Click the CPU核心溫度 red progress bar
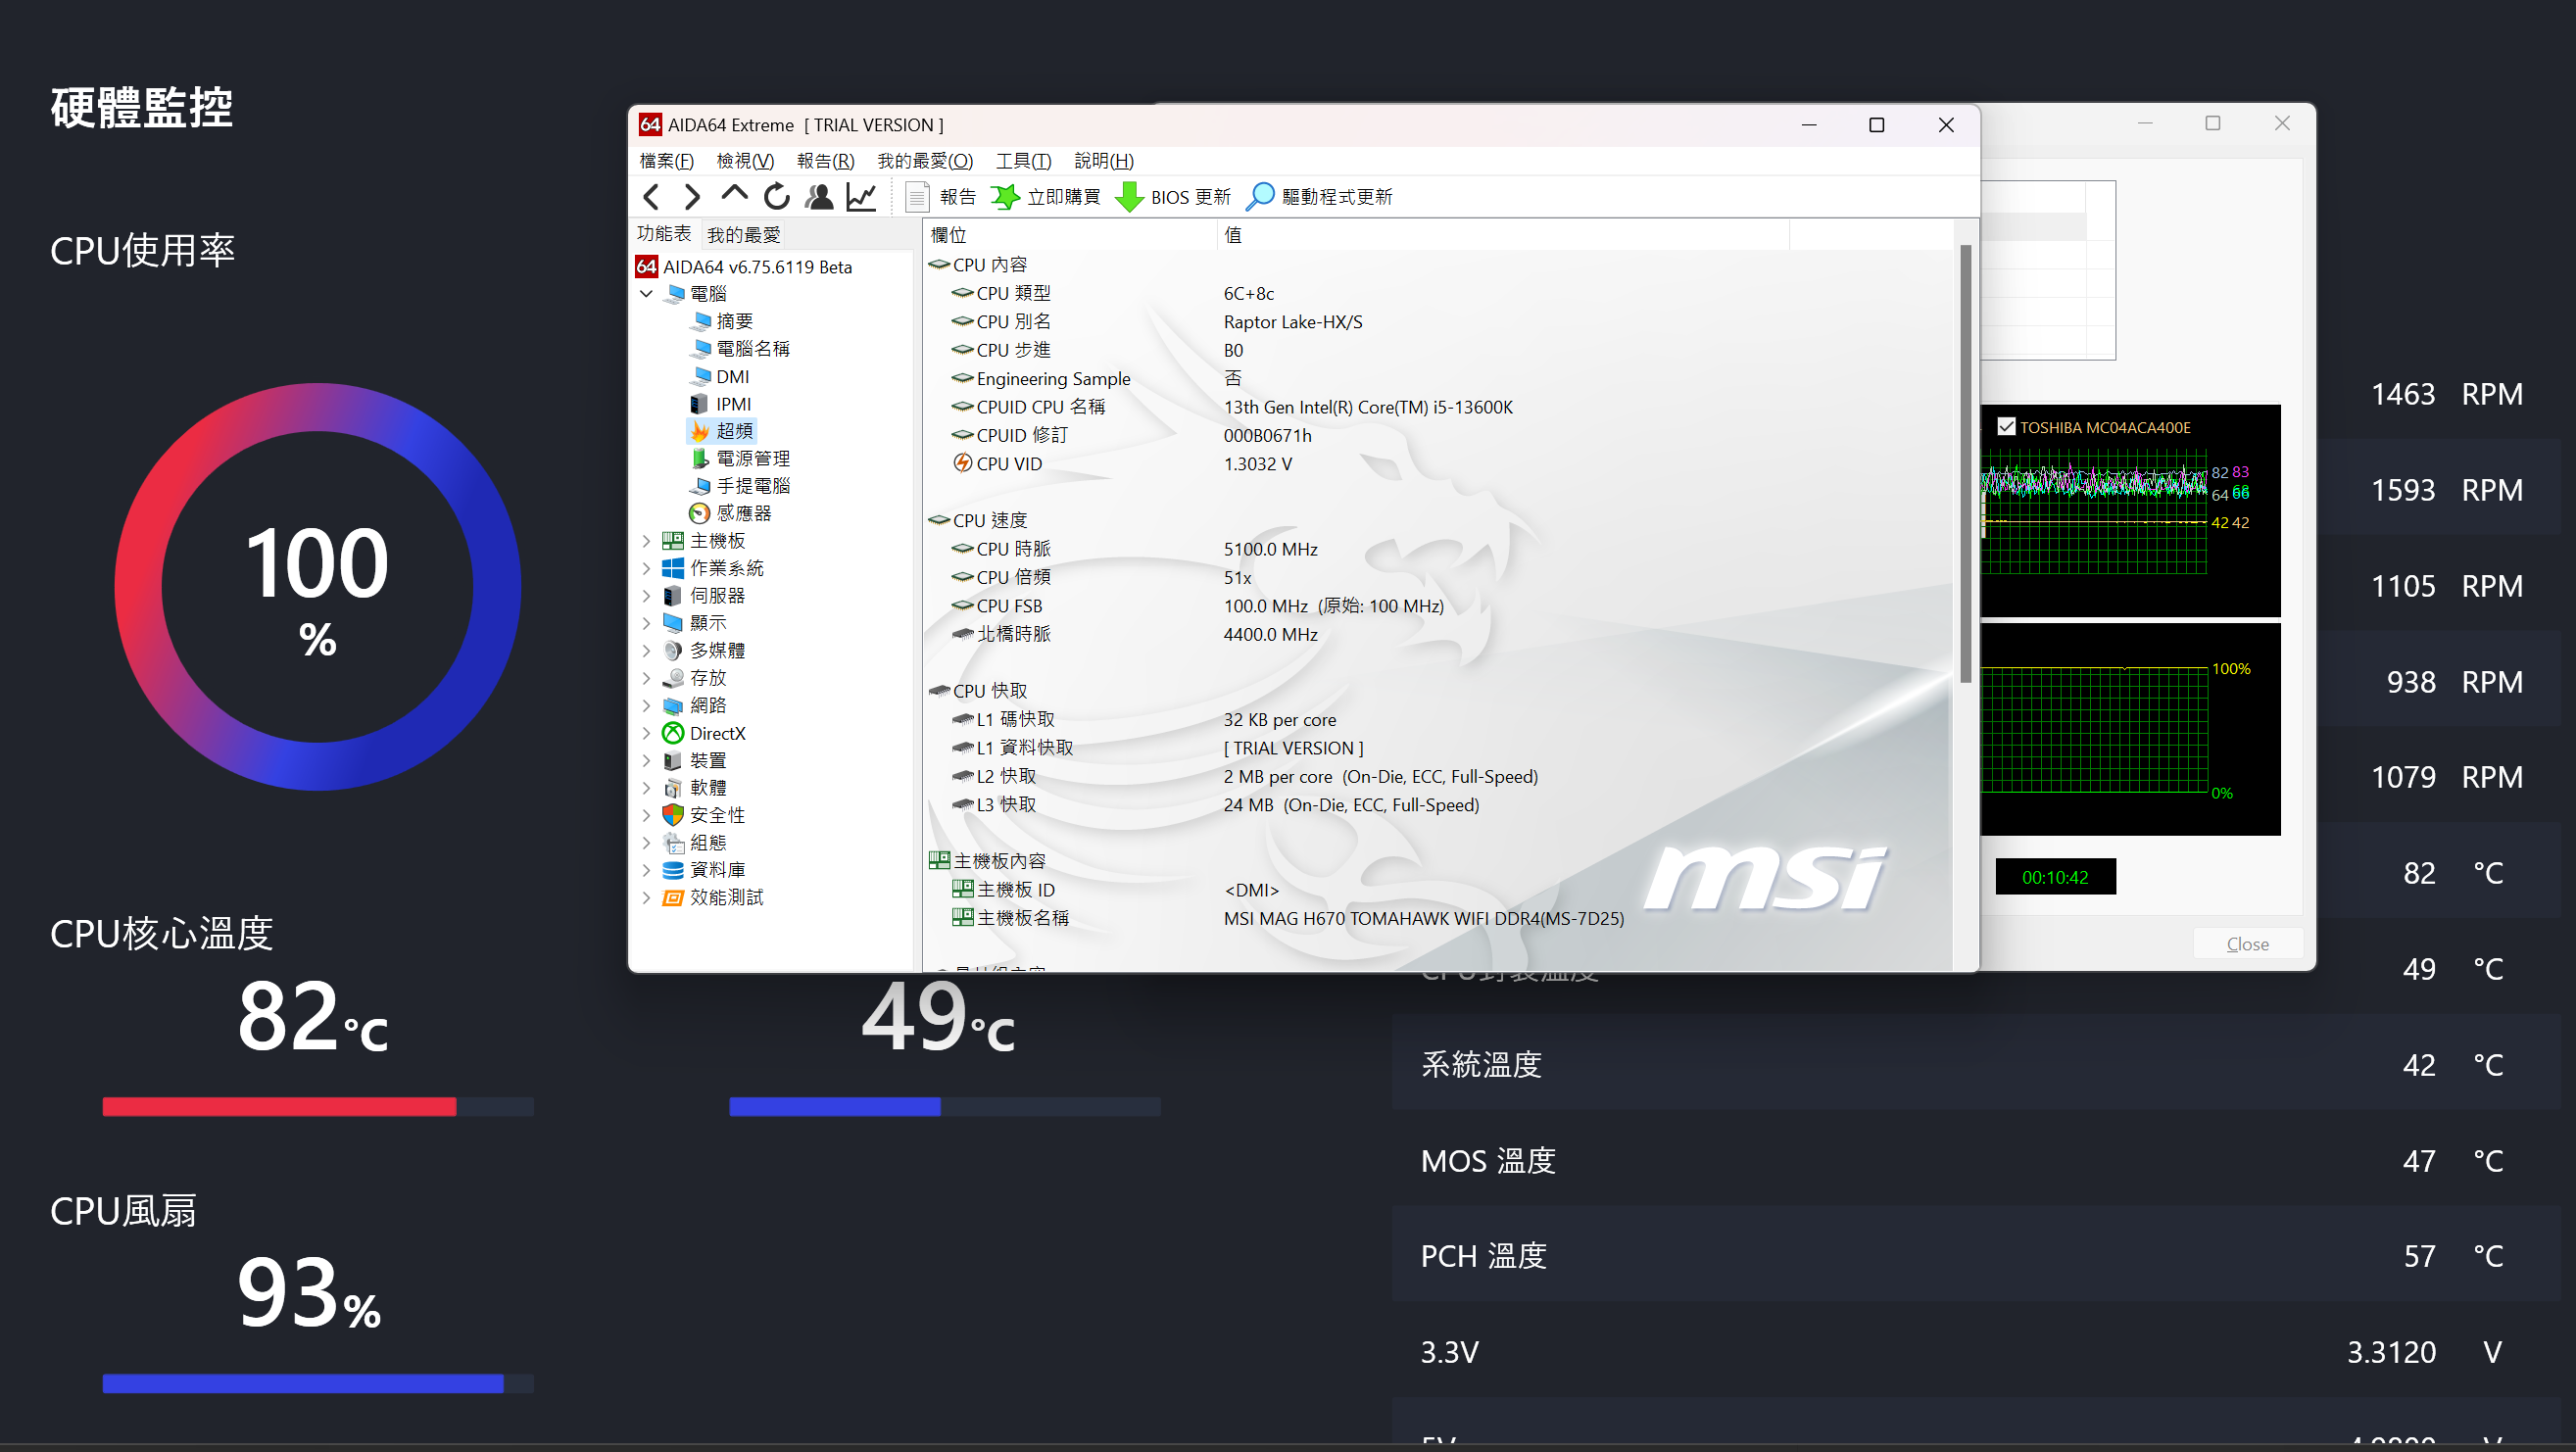2576x1452 pixels. tap(318, 1106)
